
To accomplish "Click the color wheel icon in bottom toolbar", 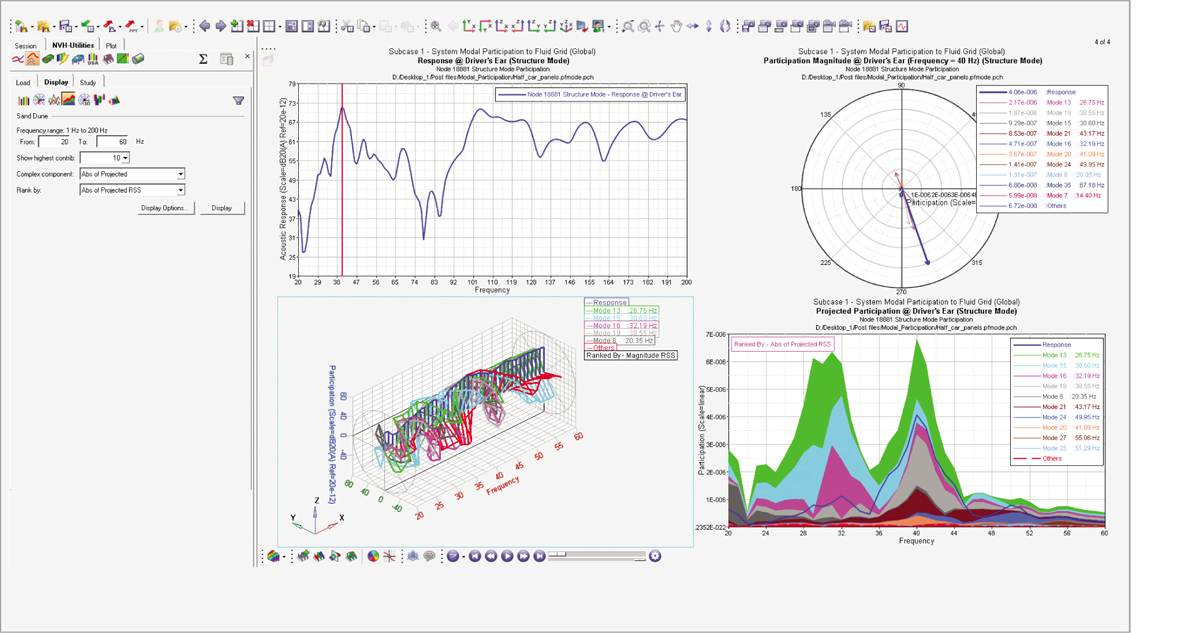I will point(373,556).
